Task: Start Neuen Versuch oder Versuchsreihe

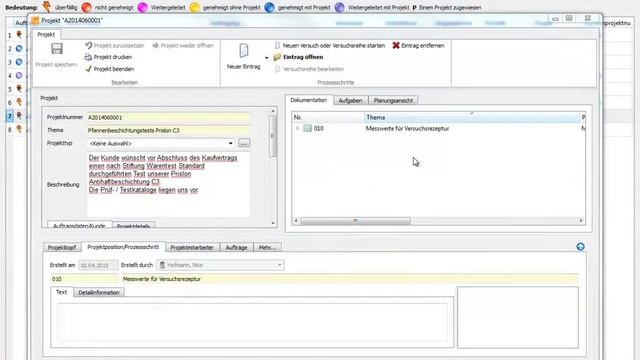Action: coord(329,45)
